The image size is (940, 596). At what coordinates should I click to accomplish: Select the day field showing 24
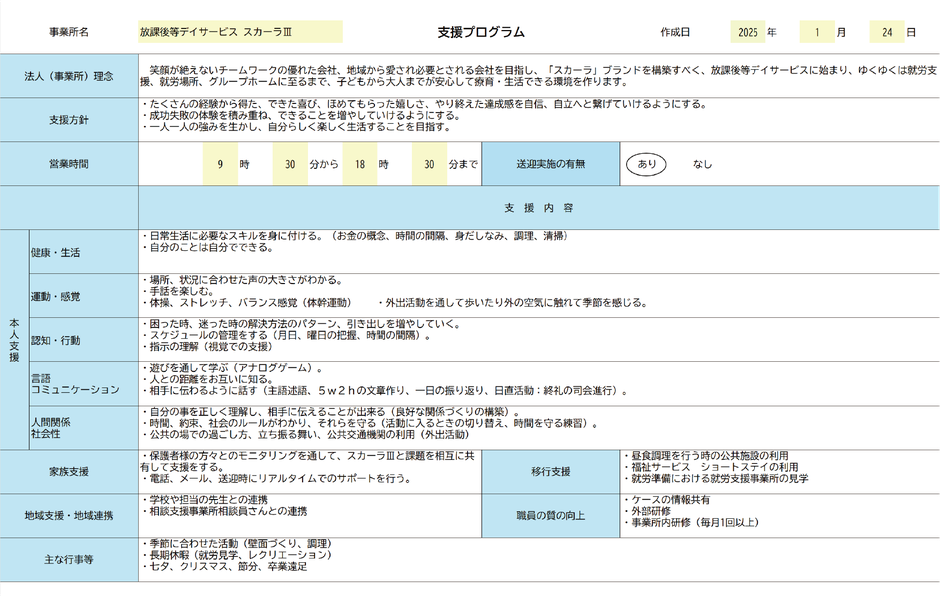(x=887, y=32)
